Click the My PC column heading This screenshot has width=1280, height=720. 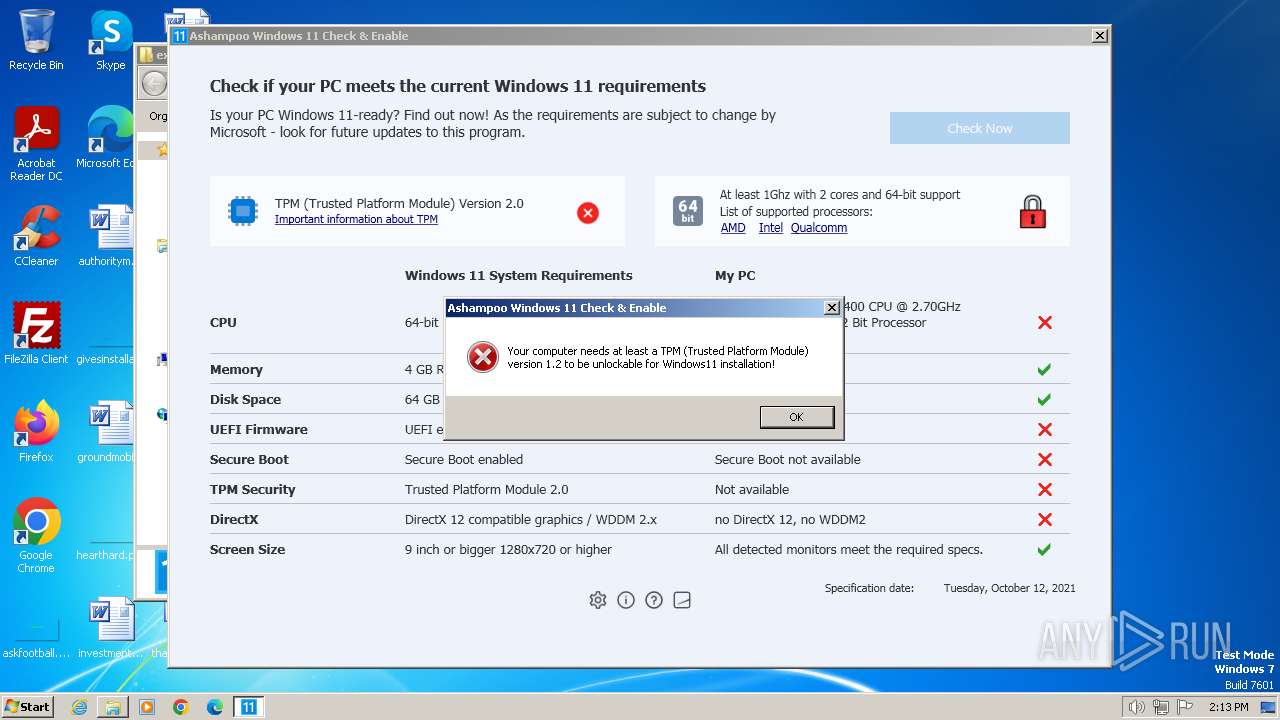[735, 276]
